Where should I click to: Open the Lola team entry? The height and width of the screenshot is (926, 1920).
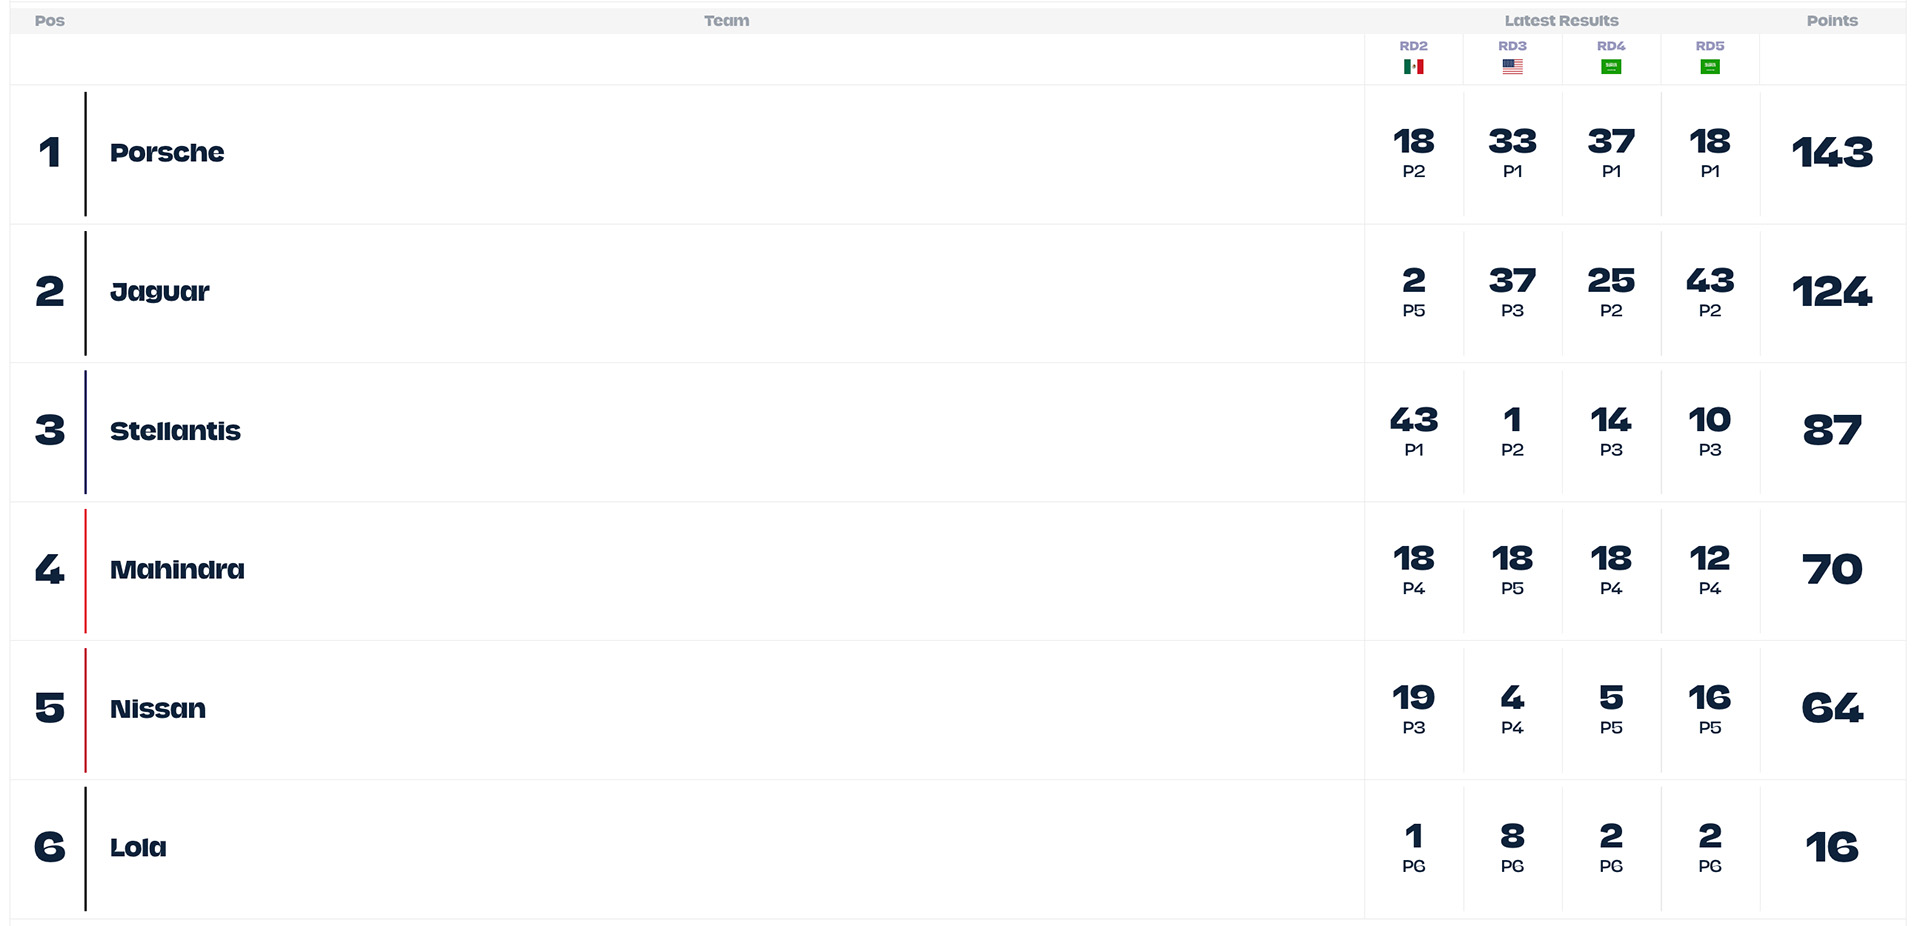pos(138,848)
